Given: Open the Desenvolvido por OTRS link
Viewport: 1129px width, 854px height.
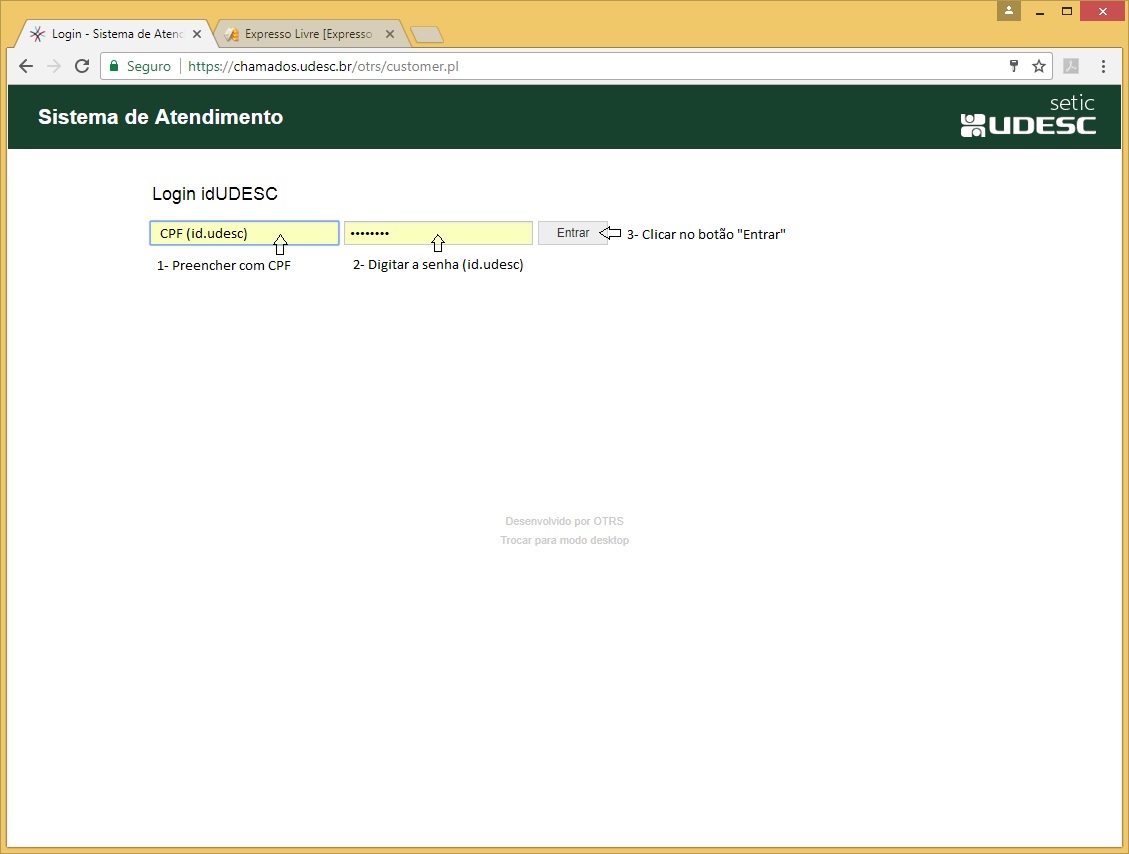Looking at the screenshot, I should coord(564,521).
